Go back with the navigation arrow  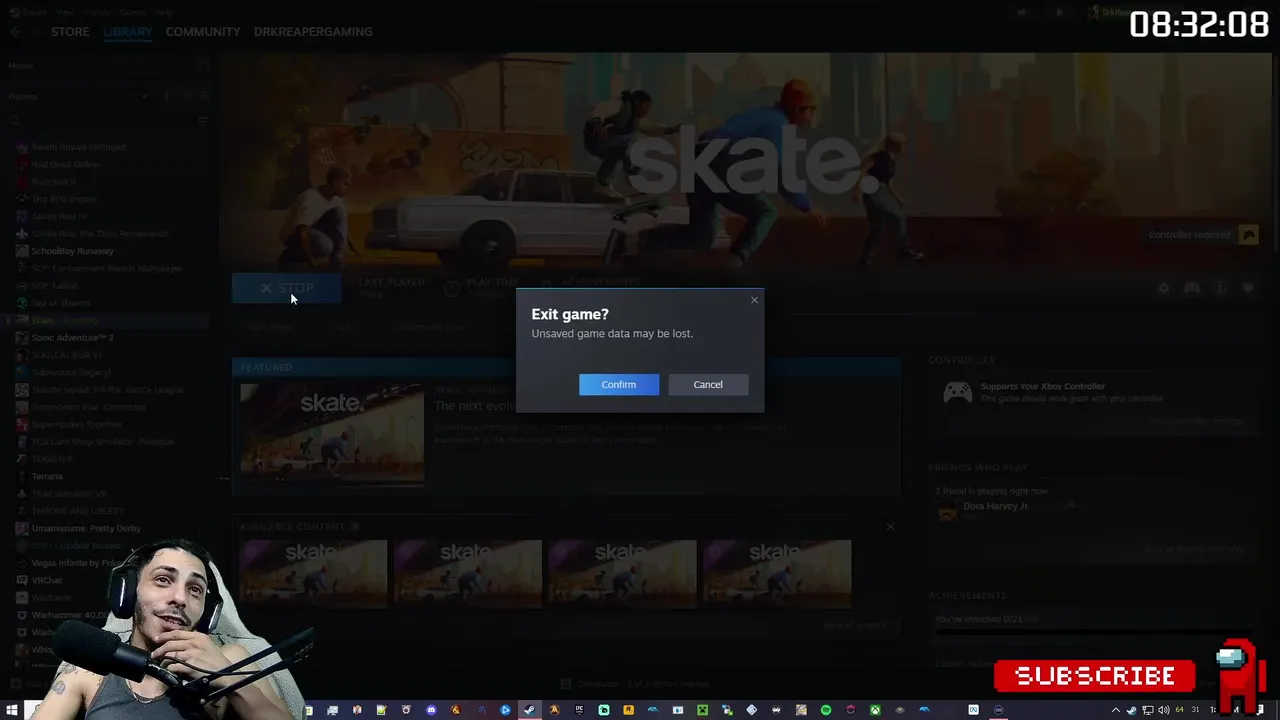15,32
